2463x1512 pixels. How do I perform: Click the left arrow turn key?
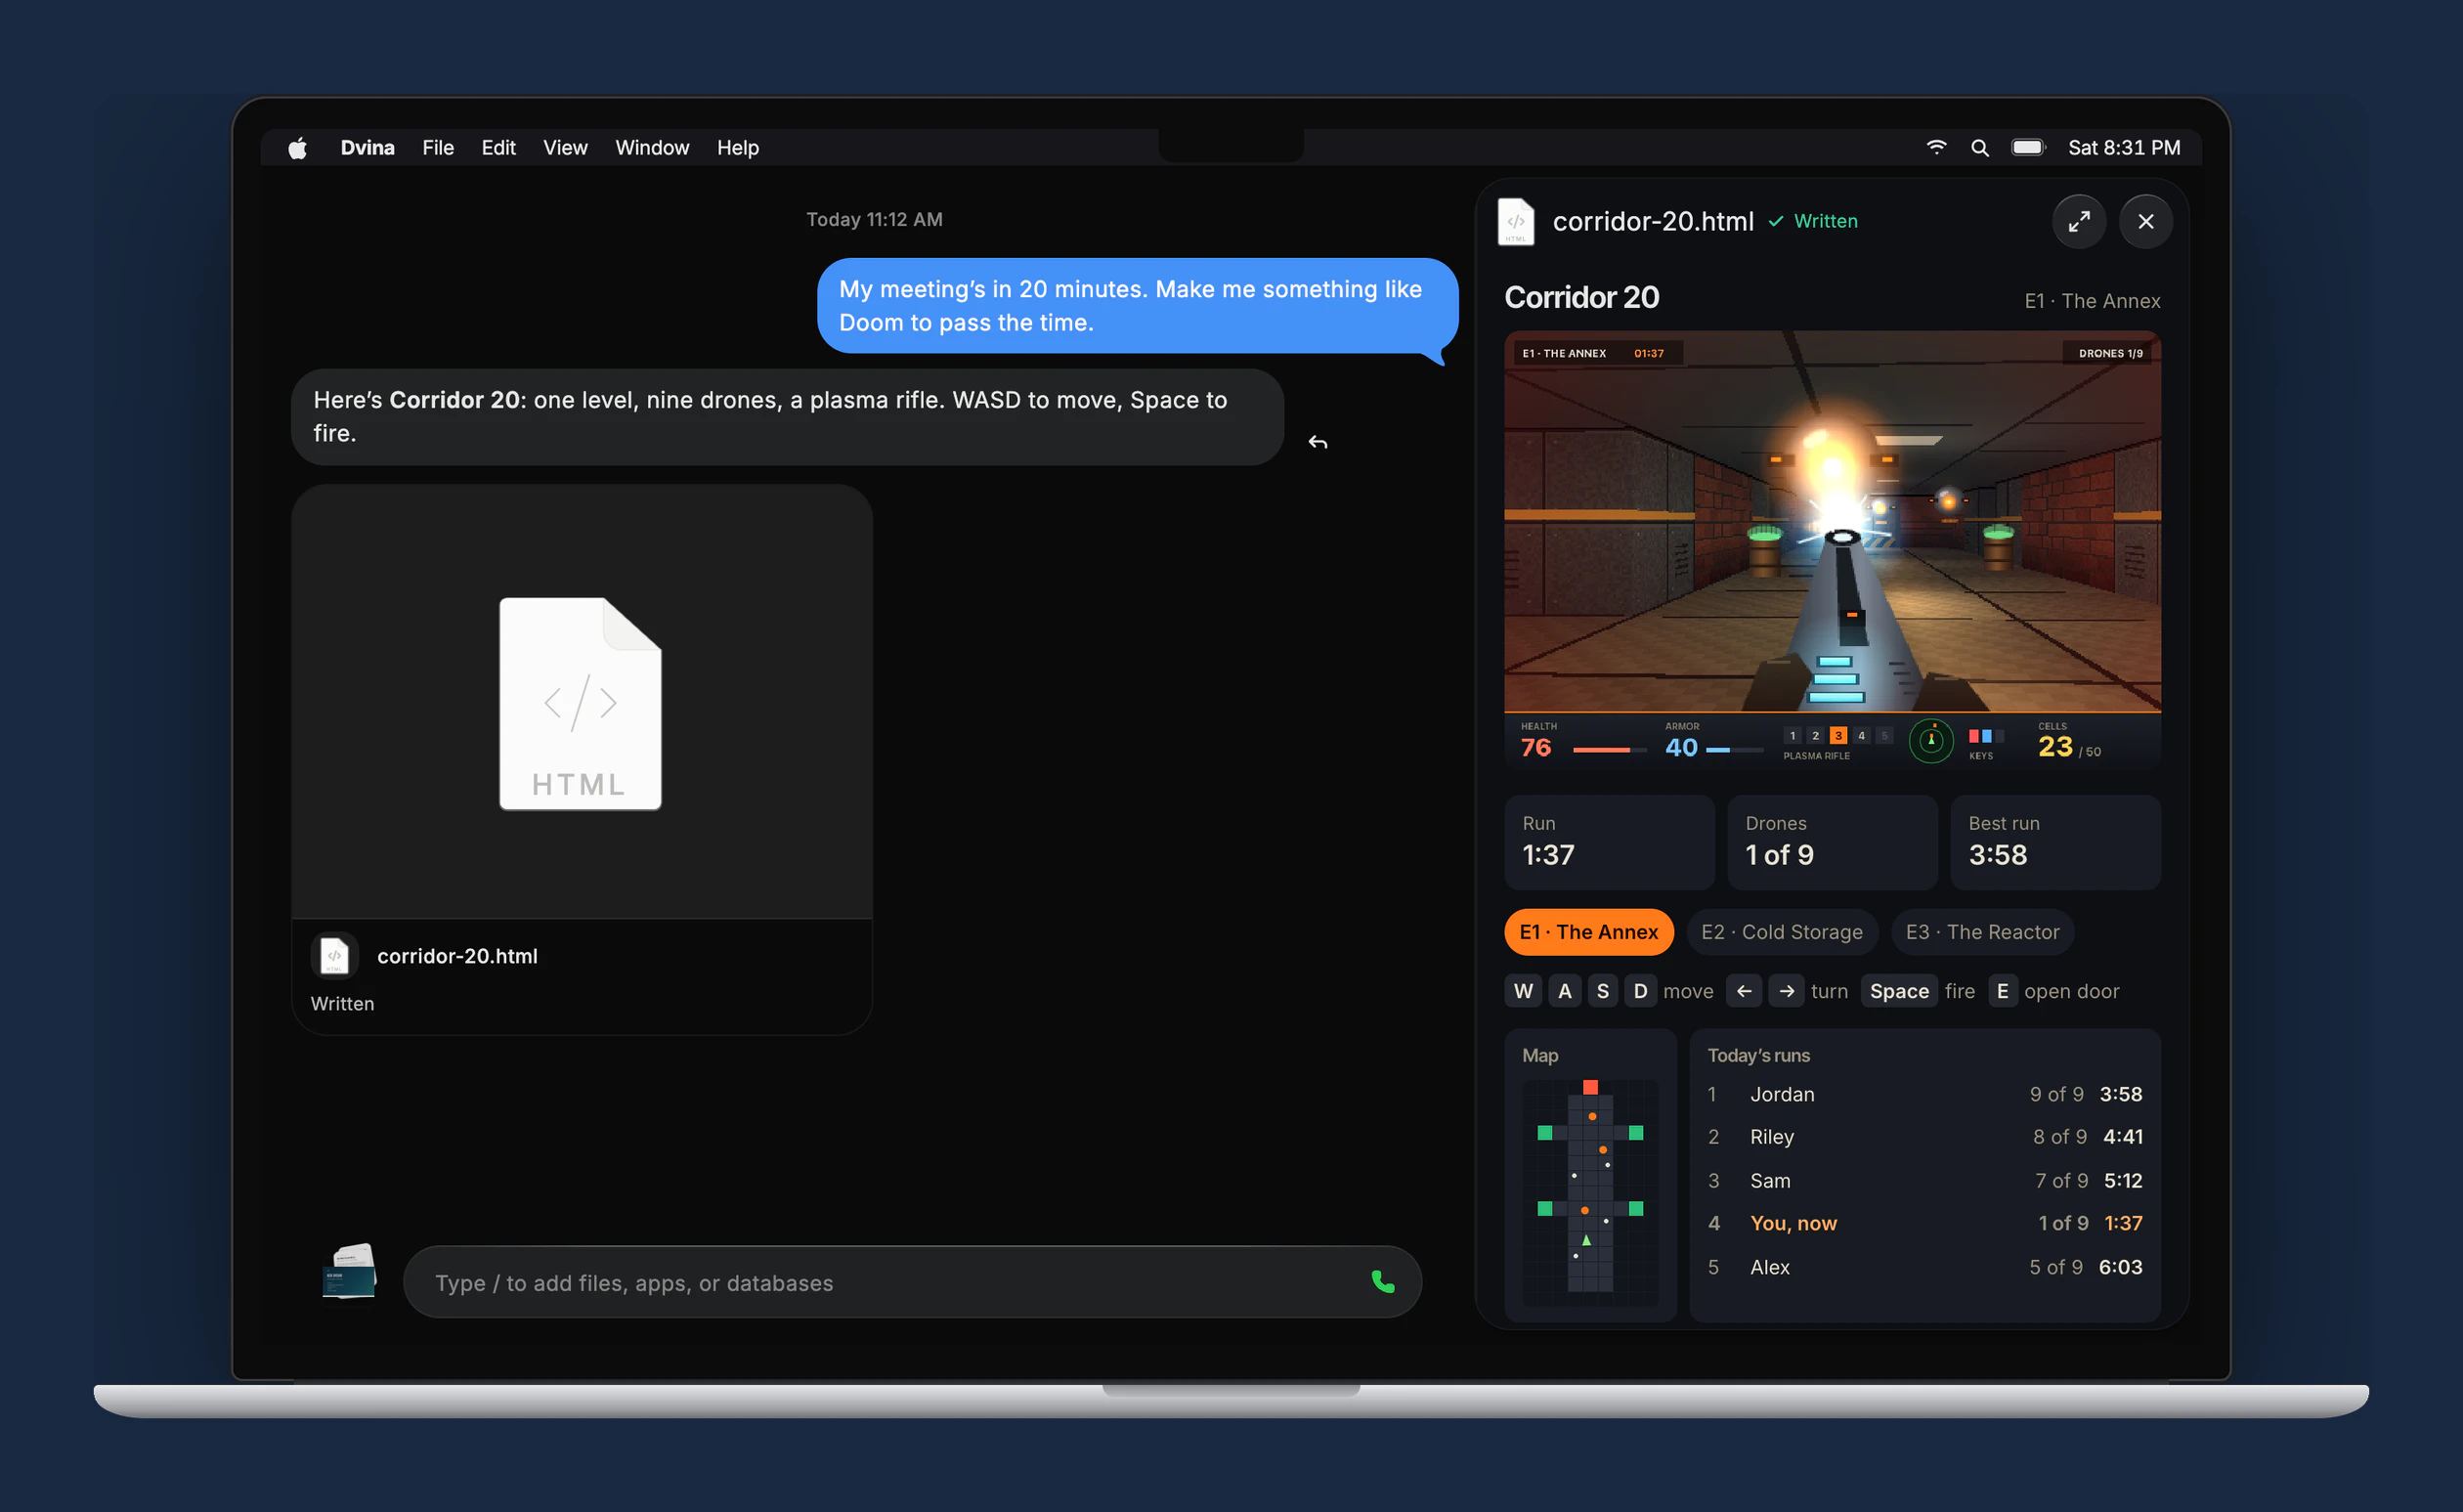pyautogui.click(x=1743, y=991)
